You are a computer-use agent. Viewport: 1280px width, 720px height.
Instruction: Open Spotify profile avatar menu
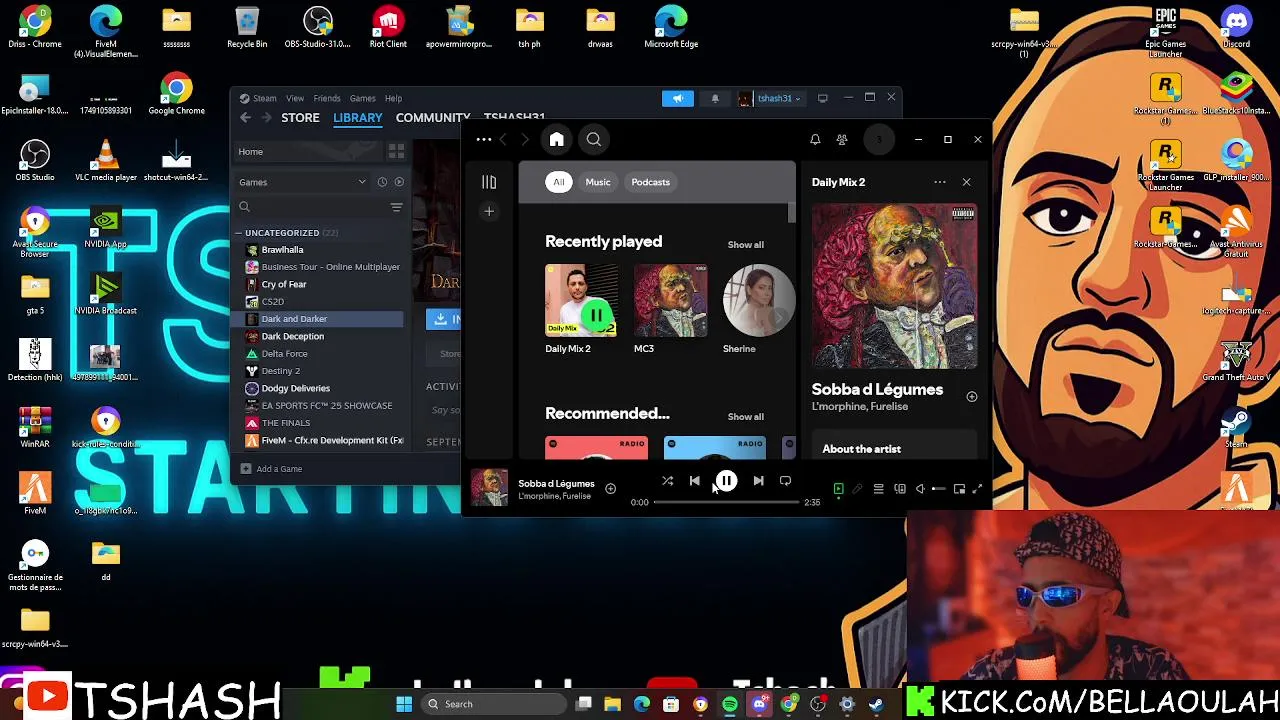[x=878, y=140]
